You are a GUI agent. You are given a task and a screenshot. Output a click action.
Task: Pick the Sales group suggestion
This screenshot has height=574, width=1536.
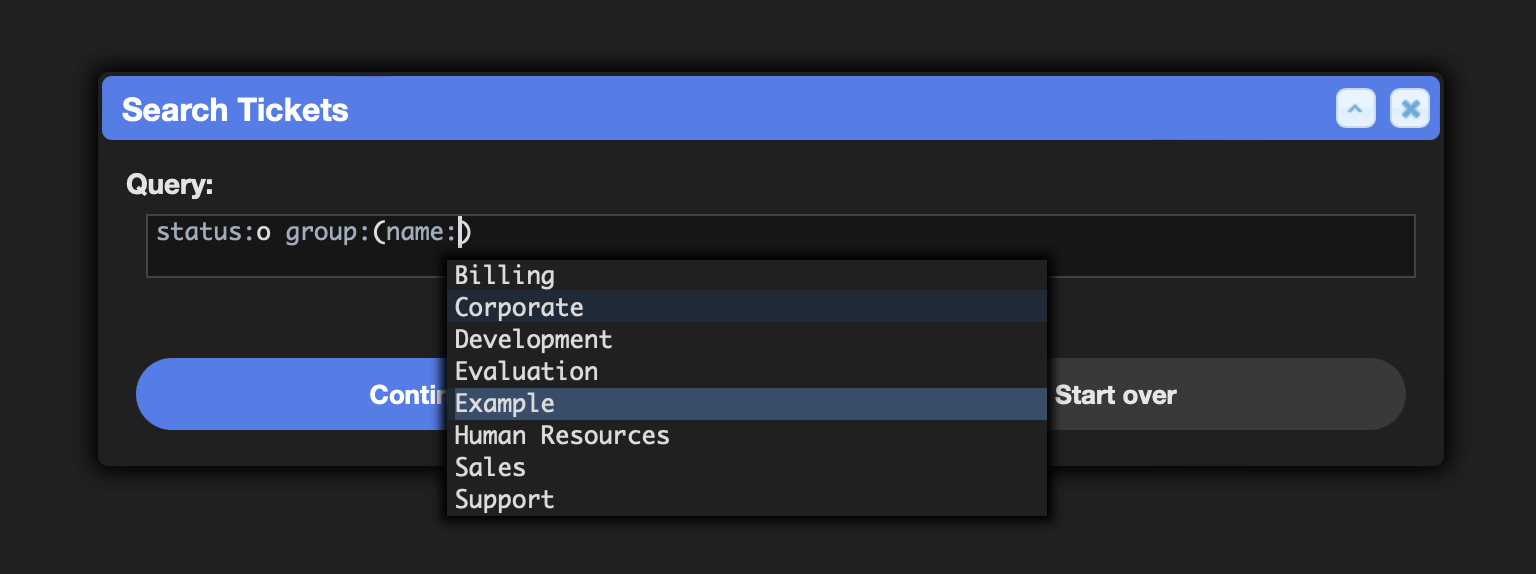(x=747, y=467)
